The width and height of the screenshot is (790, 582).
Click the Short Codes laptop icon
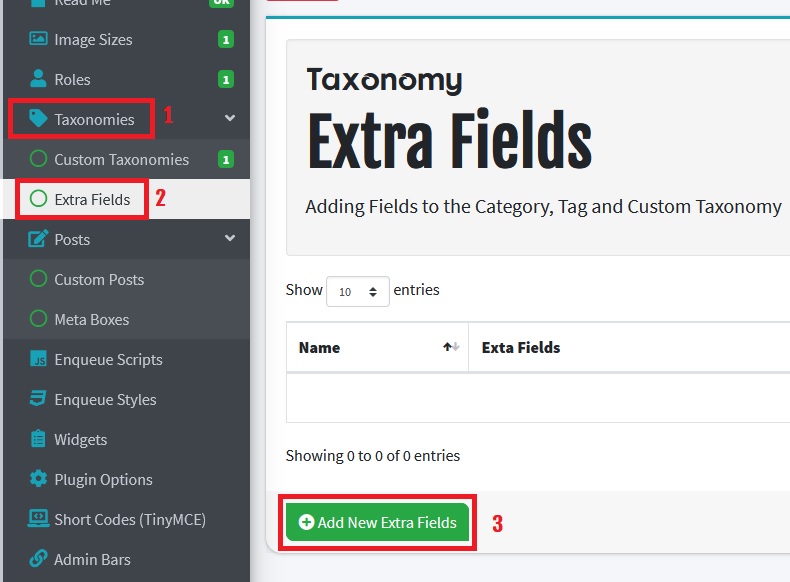(x=38, y=519)
